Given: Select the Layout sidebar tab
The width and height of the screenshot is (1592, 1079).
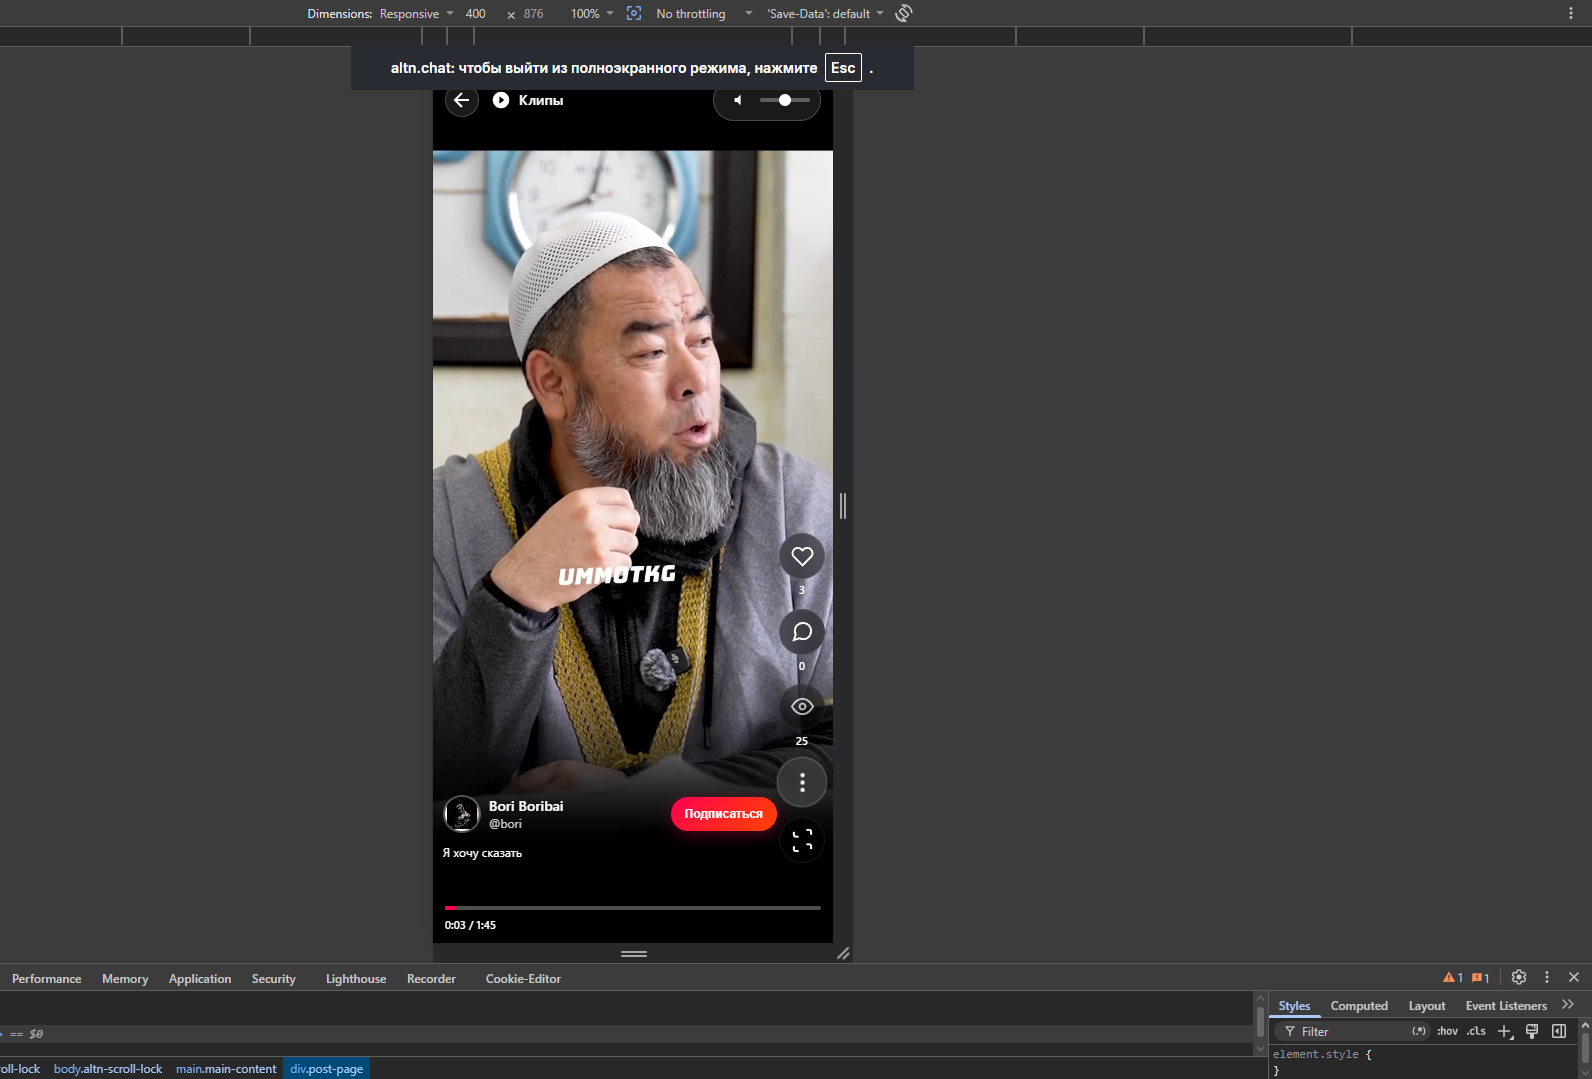Looking at the screenshot, I should coord(1427,1006).
